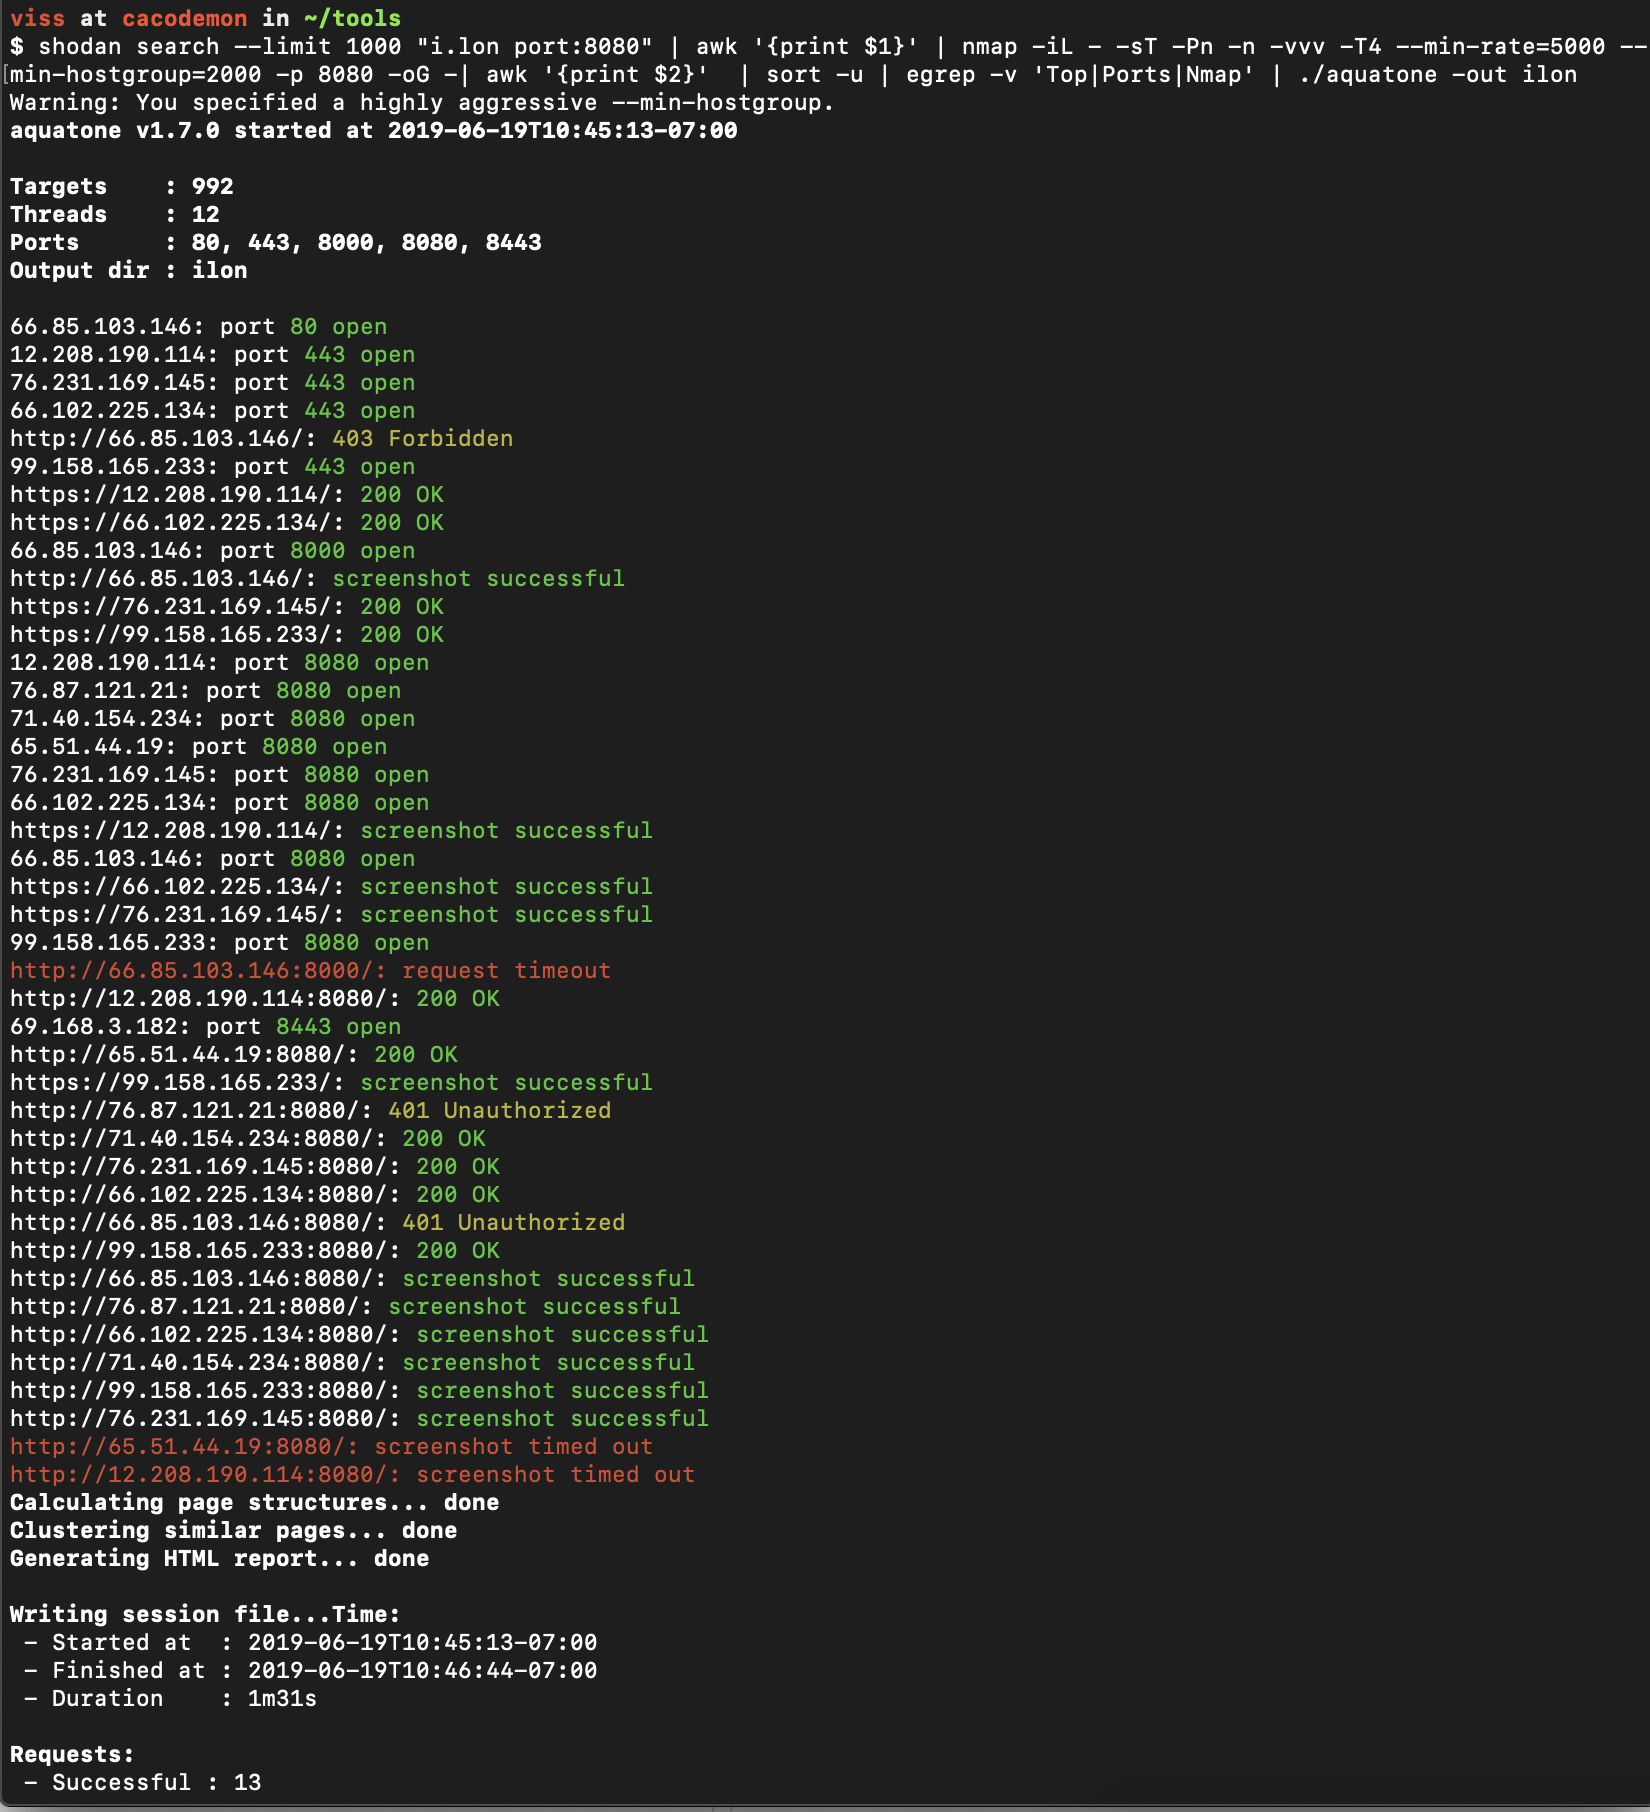The height and width of the screenshot is (1812, 1650).
Task: Click 'http://66.85.103.146:8080/: screenshot successful' line
Action: coord(353,1278)
